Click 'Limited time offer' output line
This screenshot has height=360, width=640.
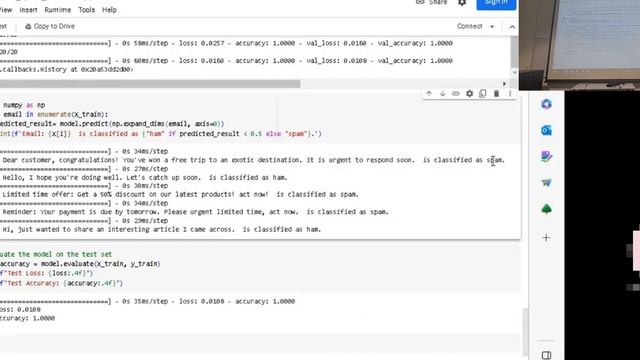180,195
